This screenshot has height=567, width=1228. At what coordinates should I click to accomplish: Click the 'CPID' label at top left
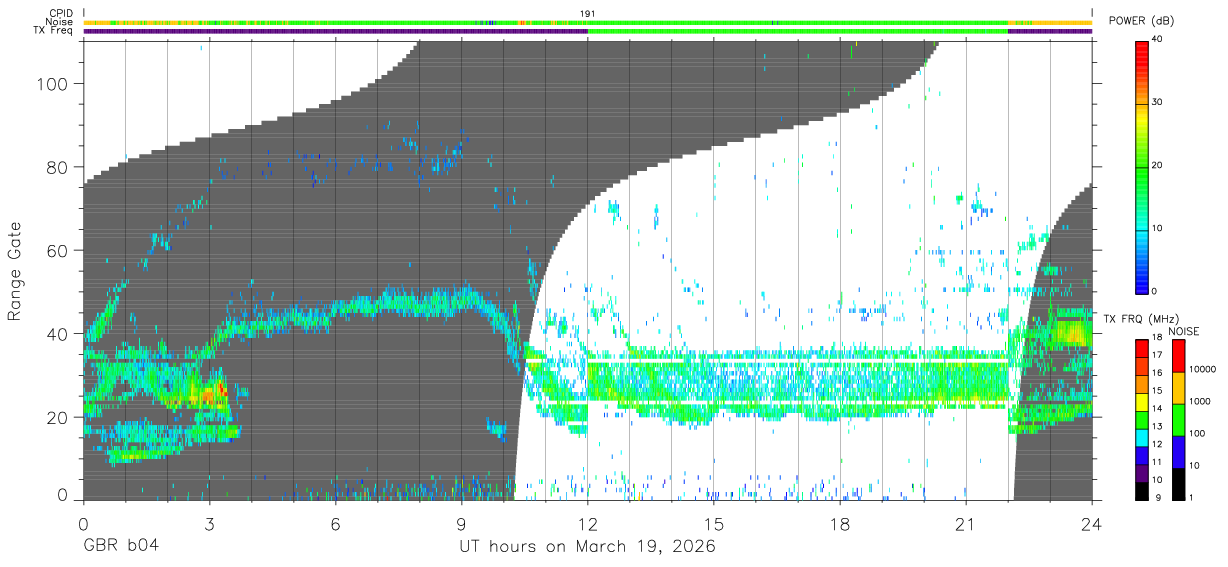[61, 13]
